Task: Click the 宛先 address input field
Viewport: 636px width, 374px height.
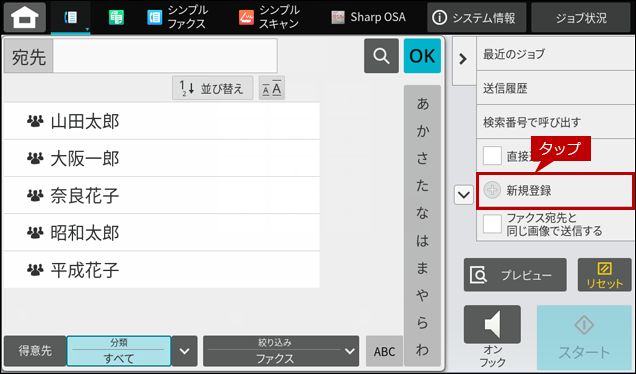Action: (165, 56)
